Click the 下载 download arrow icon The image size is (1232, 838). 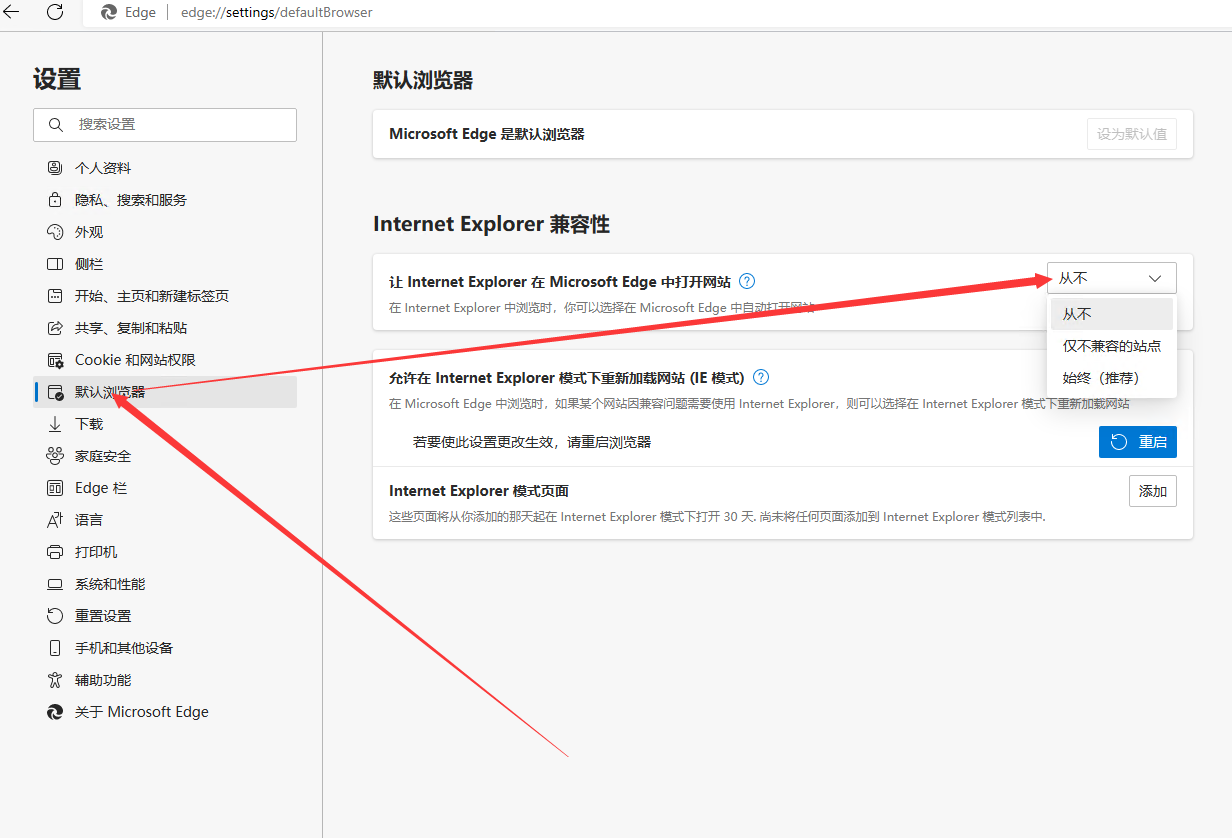pos(55,424)
